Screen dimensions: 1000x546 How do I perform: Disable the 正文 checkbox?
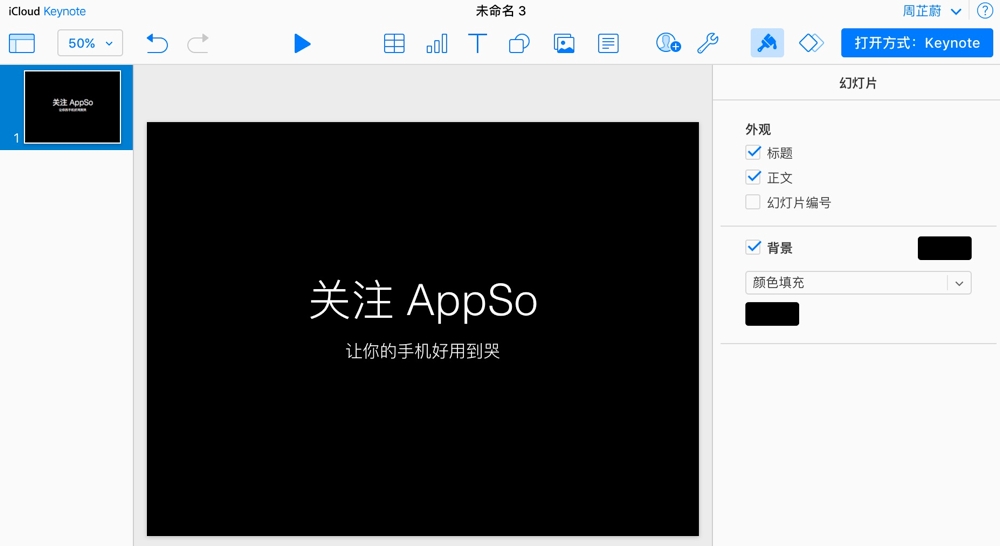point(754,177)
